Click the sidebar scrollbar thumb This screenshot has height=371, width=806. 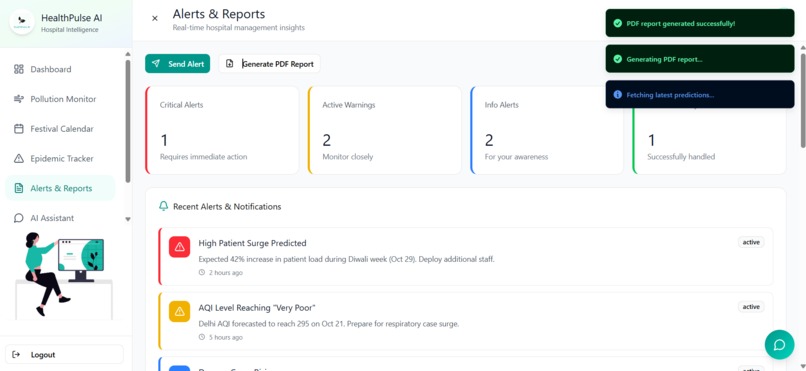pos(128,121)
